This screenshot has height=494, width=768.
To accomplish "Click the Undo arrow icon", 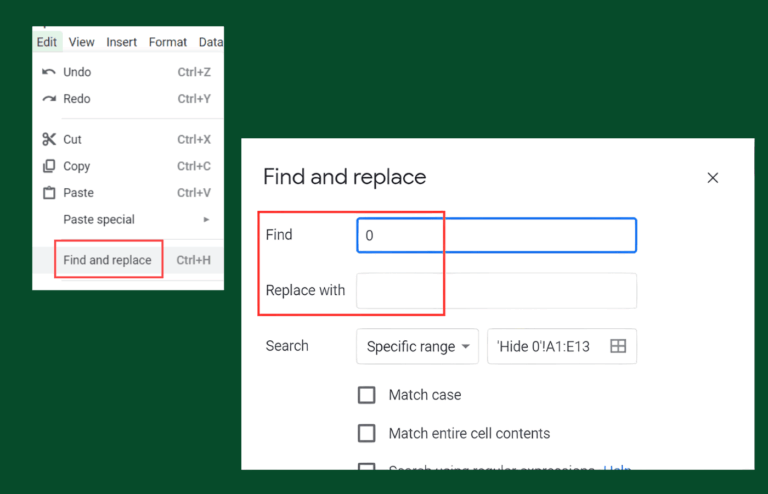I will coord(48,72).
